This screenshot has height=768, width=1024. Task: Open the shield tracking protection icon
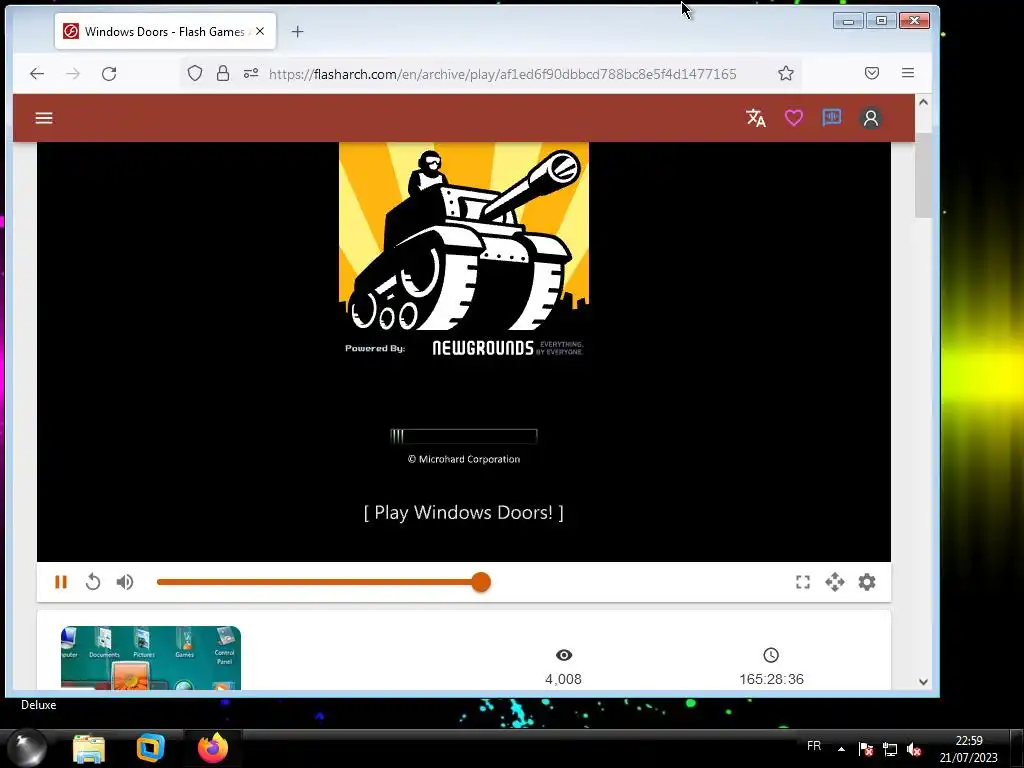point(195,73)
